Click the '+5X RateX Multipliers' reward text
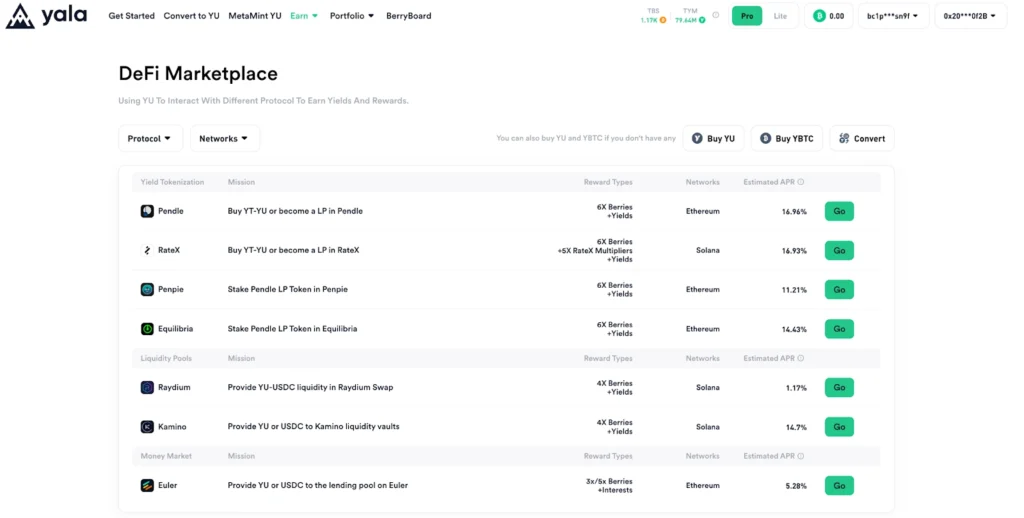Screen dimensions: 1024x518 click(595, 251)
